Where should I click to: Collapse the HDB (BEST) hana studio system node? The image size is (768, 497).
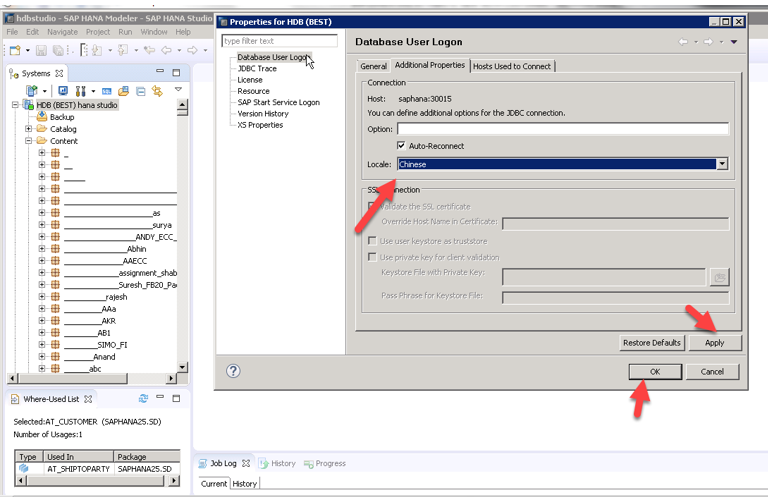click(16, 105)
